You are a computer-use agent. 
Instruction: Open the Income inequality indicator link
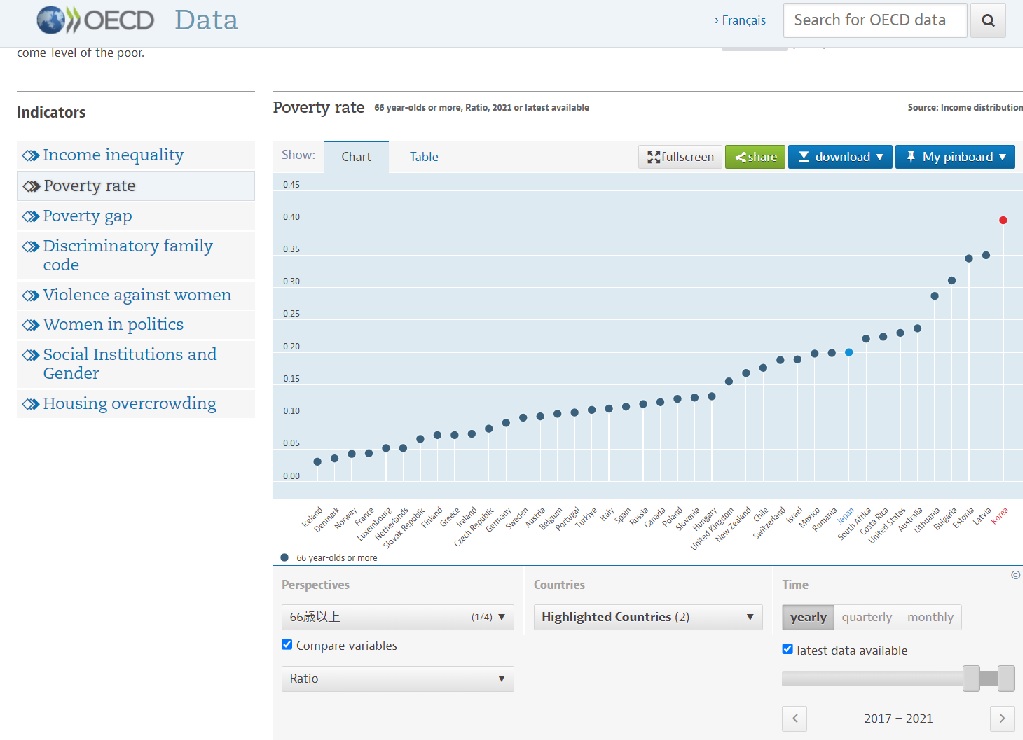[x=113, y=155]
